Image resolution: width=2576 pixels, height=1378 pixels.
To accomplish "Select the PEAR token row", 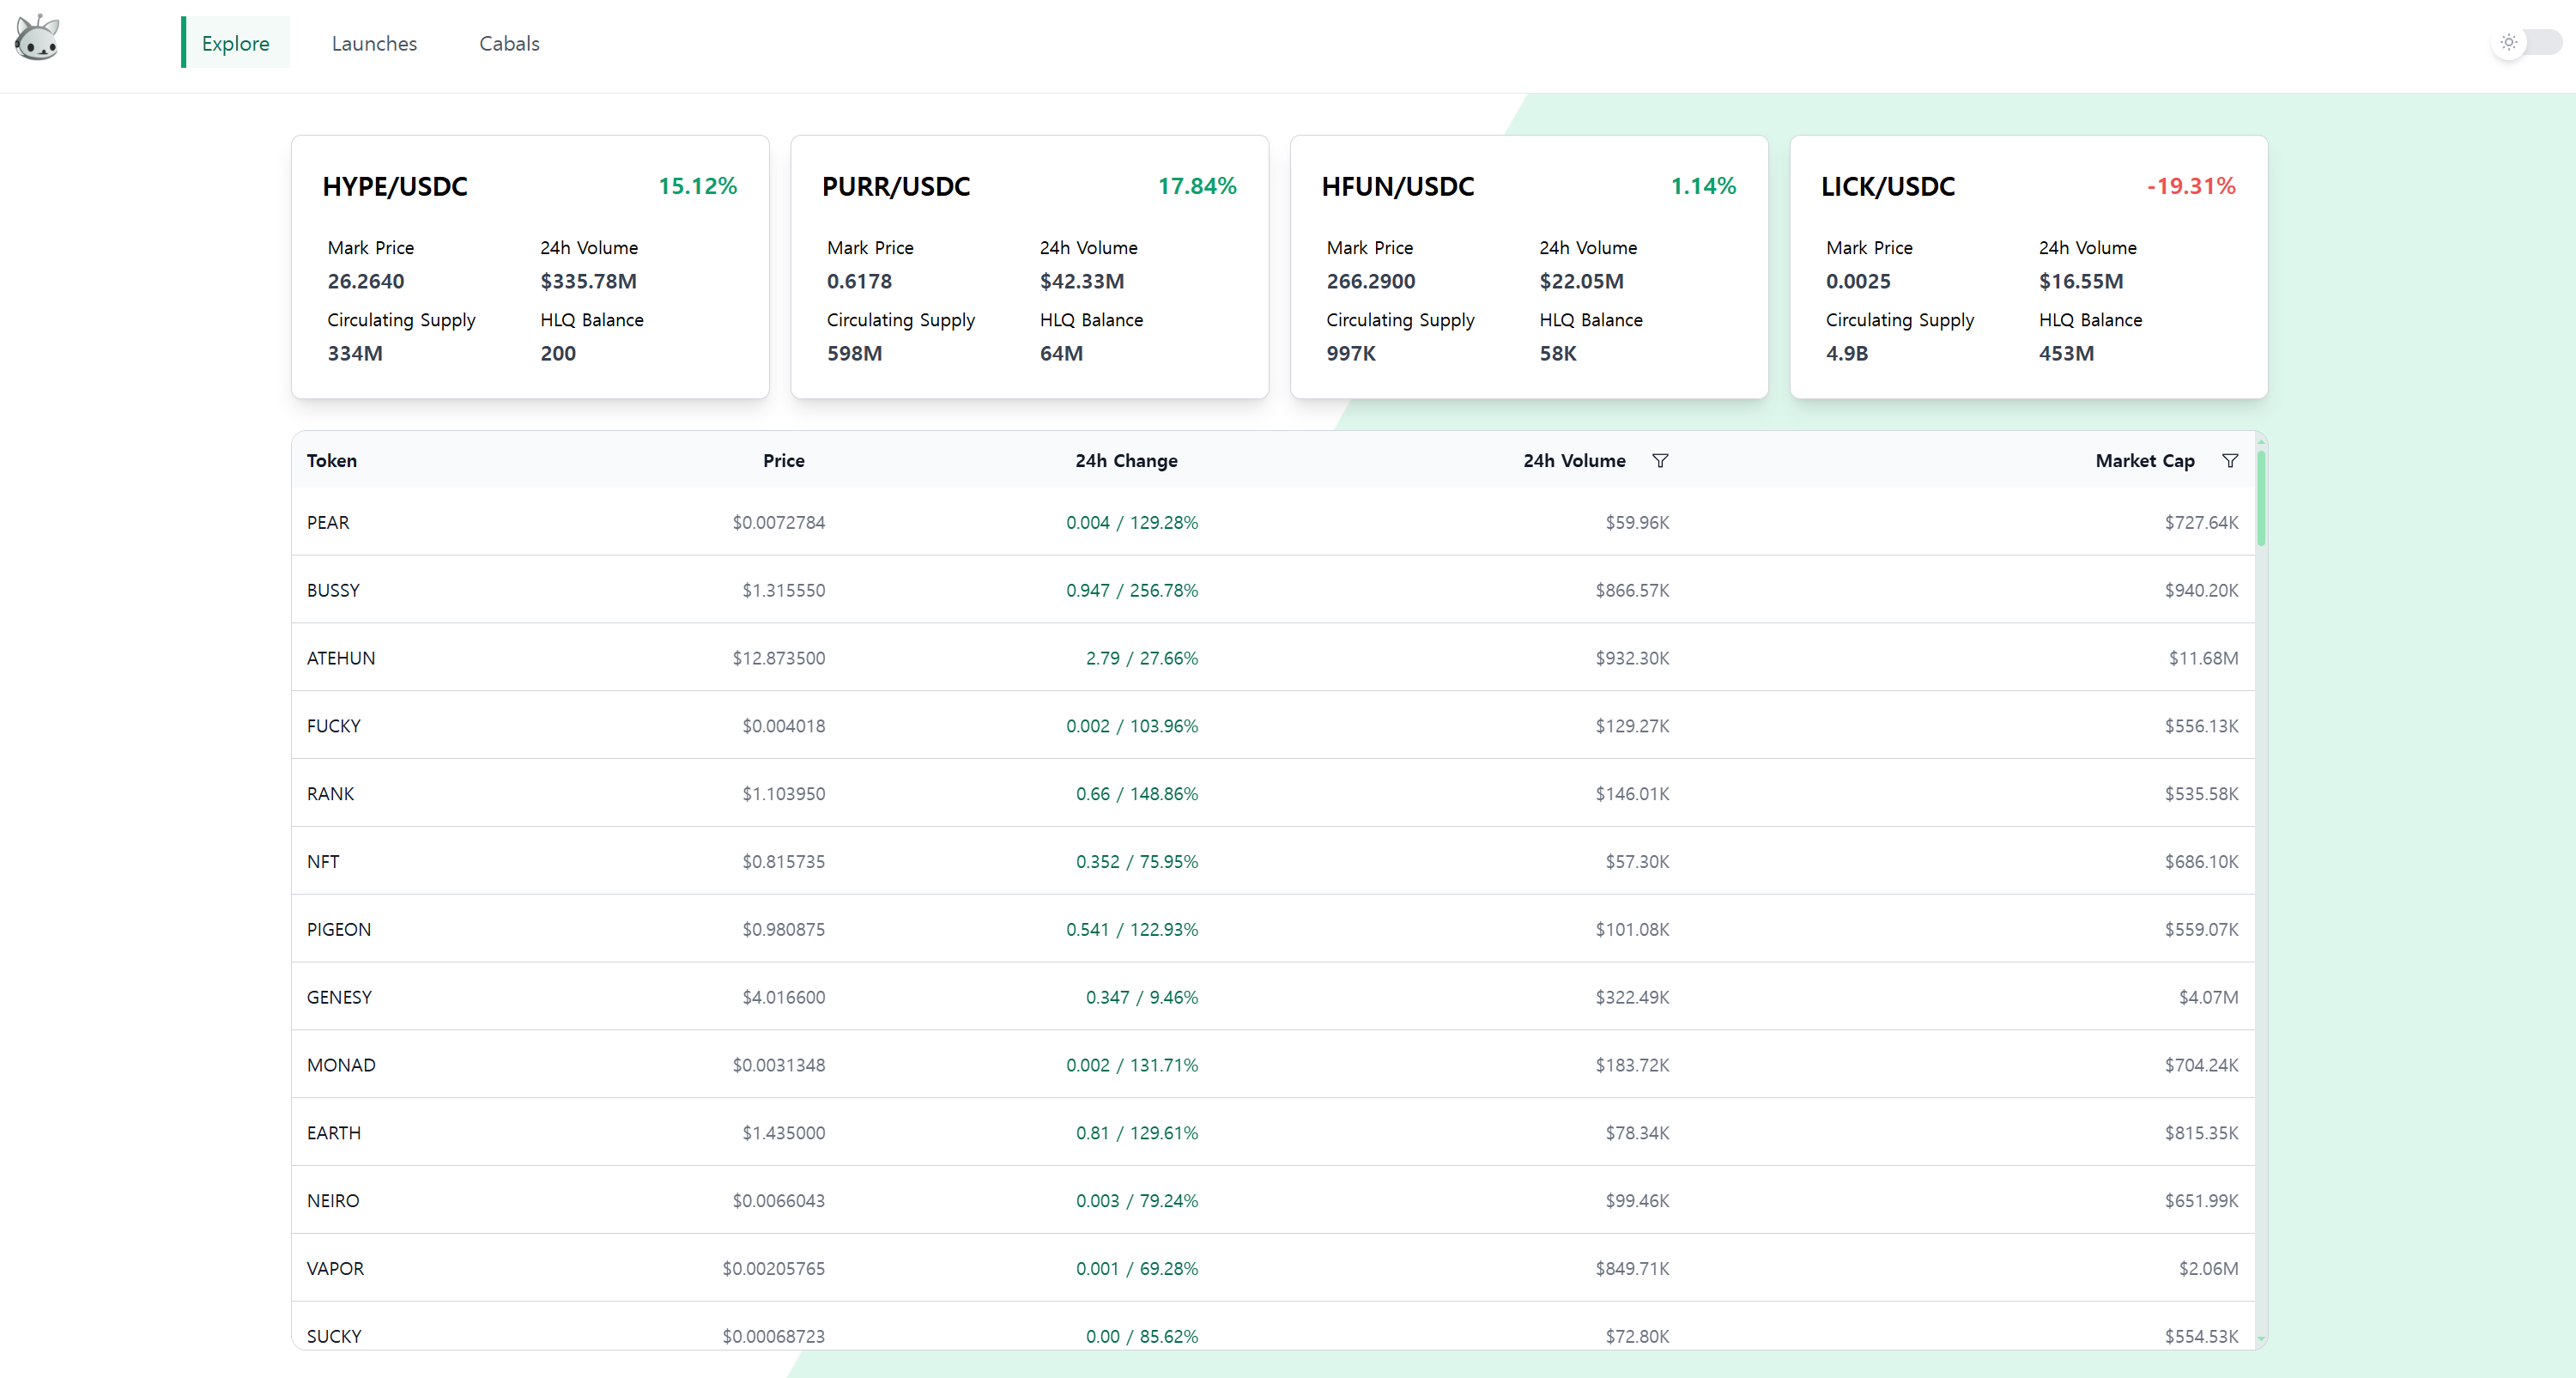I will 1272,523.
